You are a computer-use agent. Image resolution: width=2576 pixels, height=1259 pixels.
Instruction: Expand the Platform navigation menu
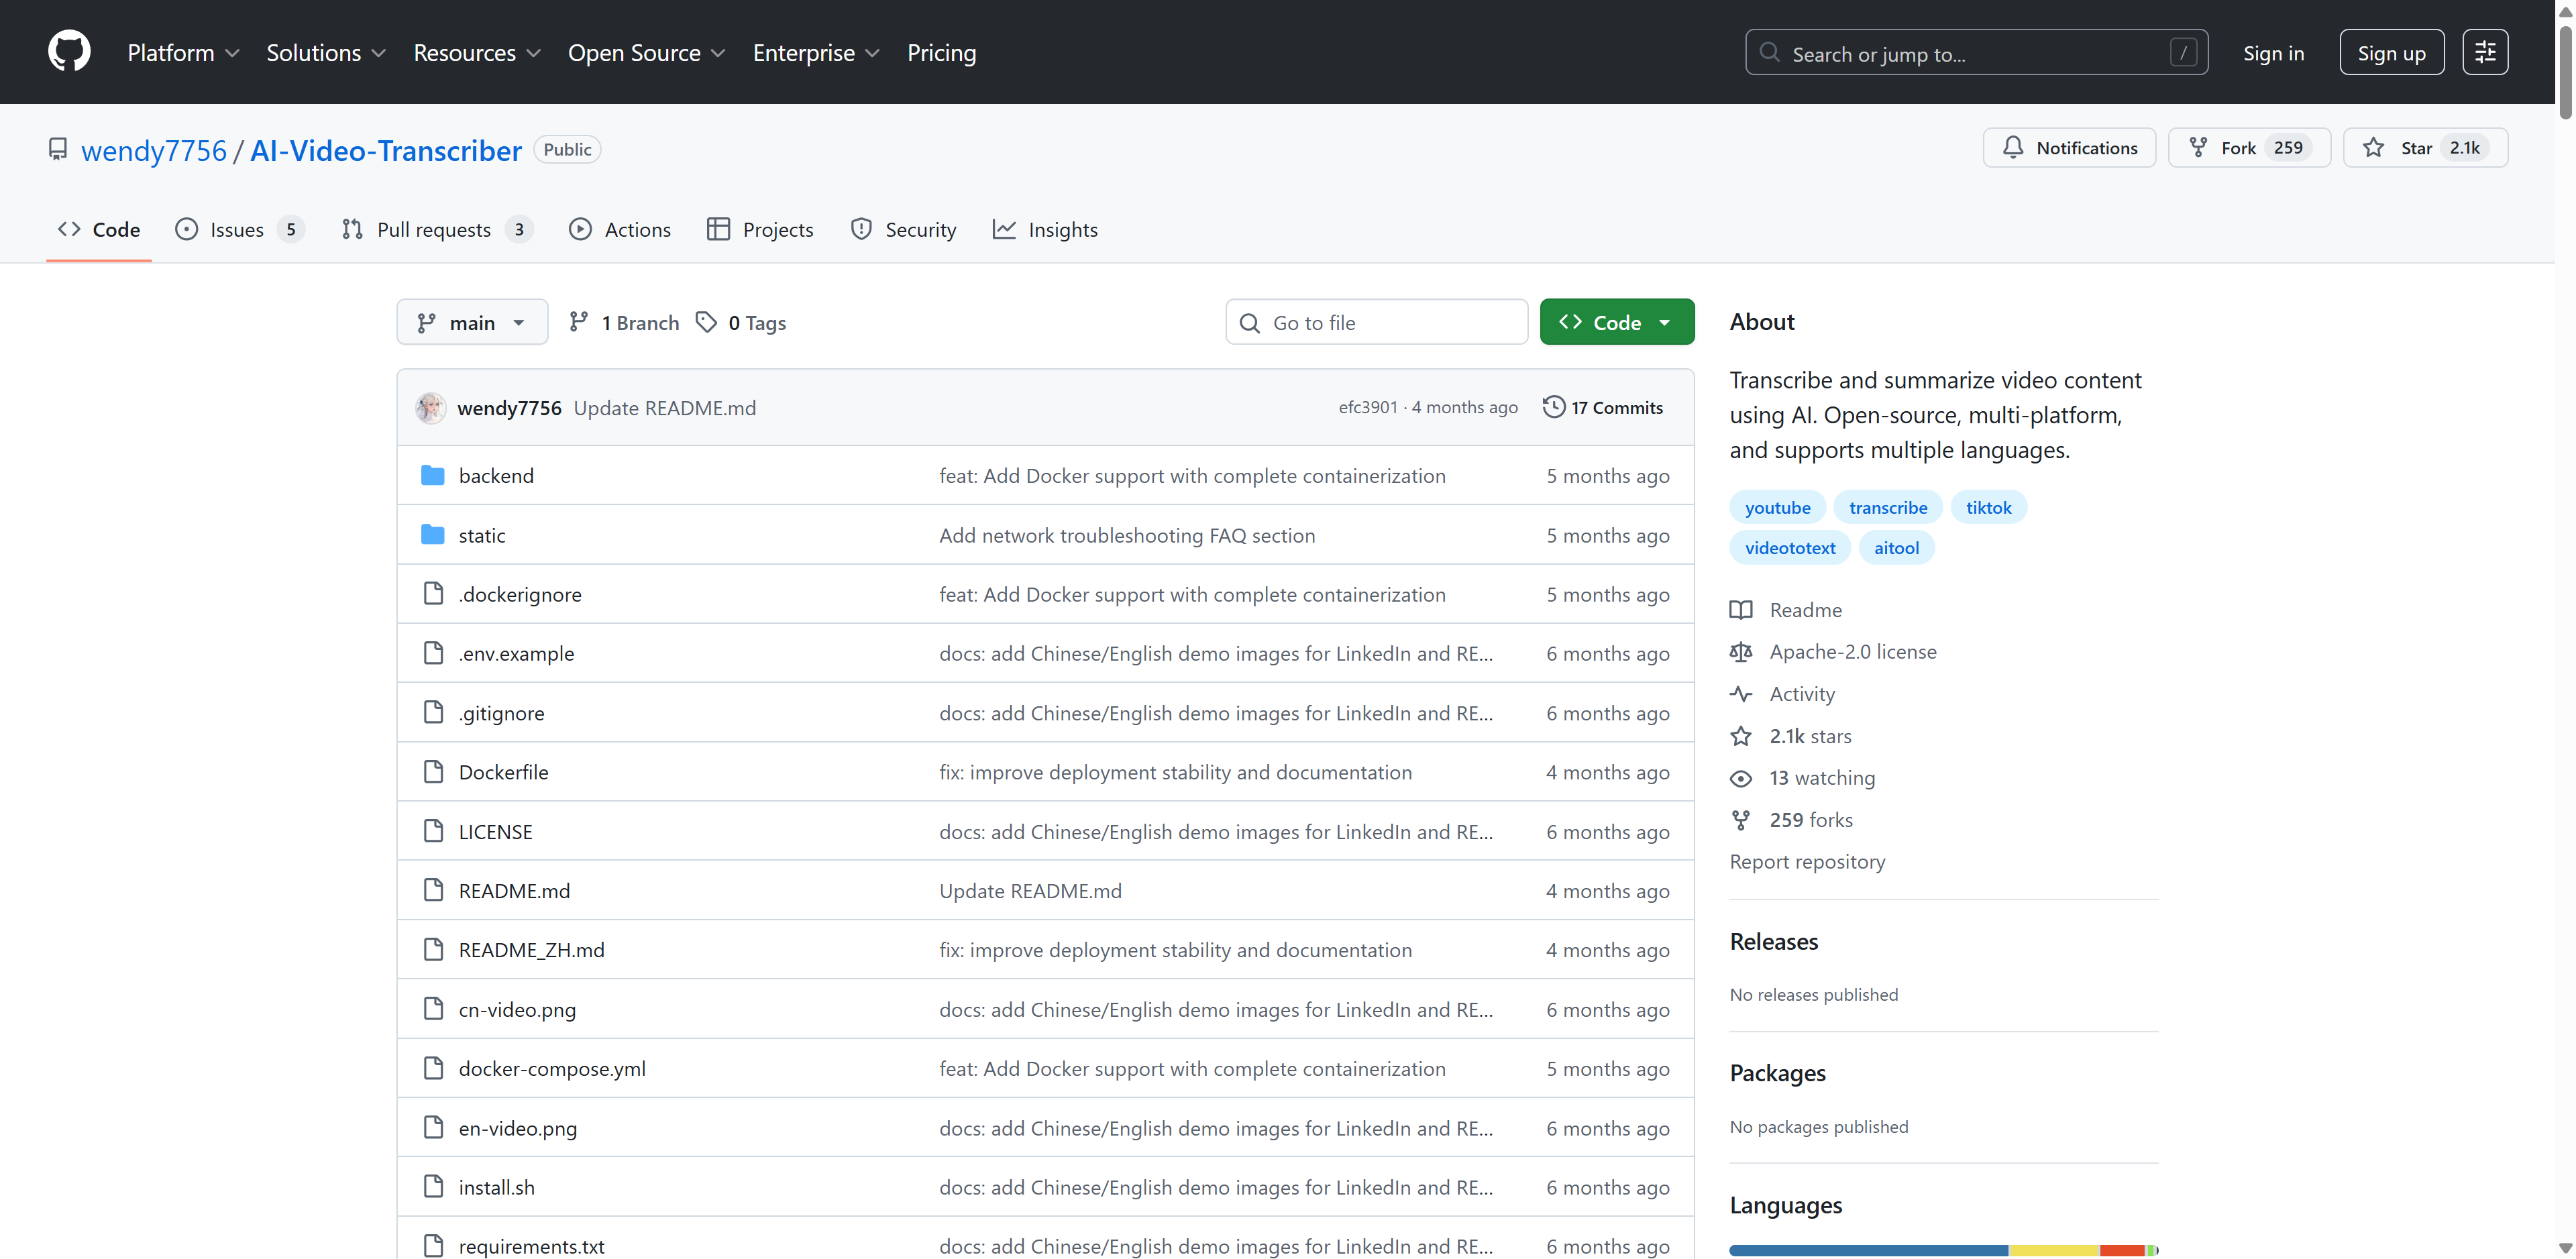183,53
